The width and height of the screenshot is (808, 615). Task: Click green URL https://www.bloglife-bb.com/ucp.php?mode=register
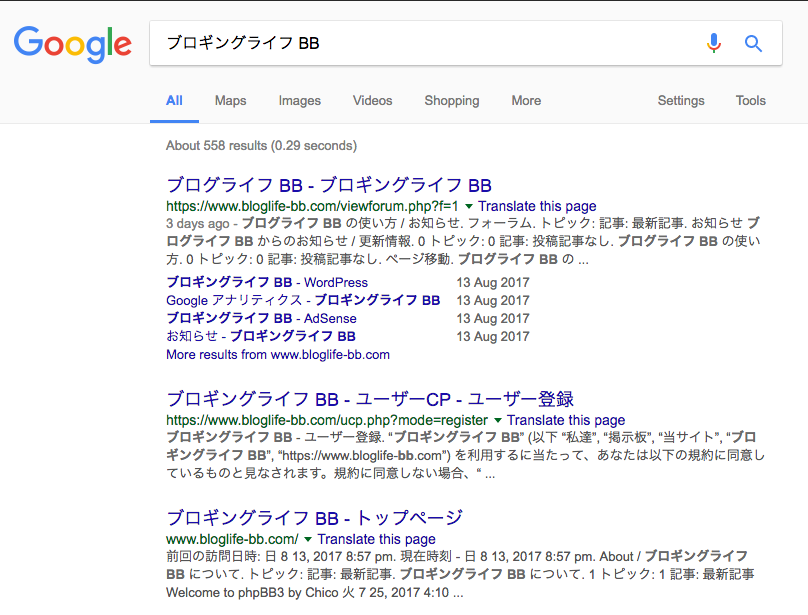coord(327,421)
